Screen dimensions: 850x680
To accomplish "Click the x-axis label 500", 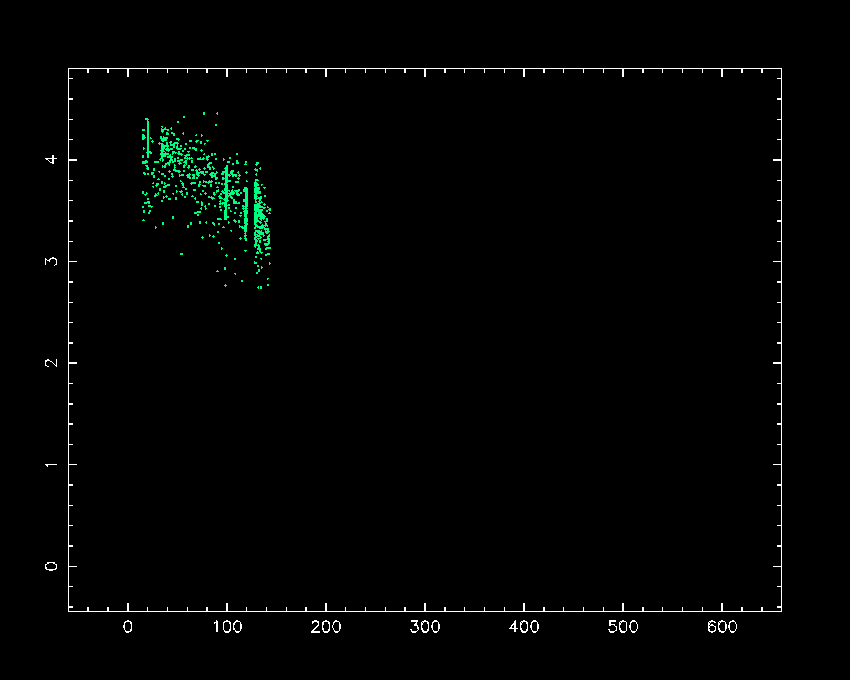I will (623, 627).
